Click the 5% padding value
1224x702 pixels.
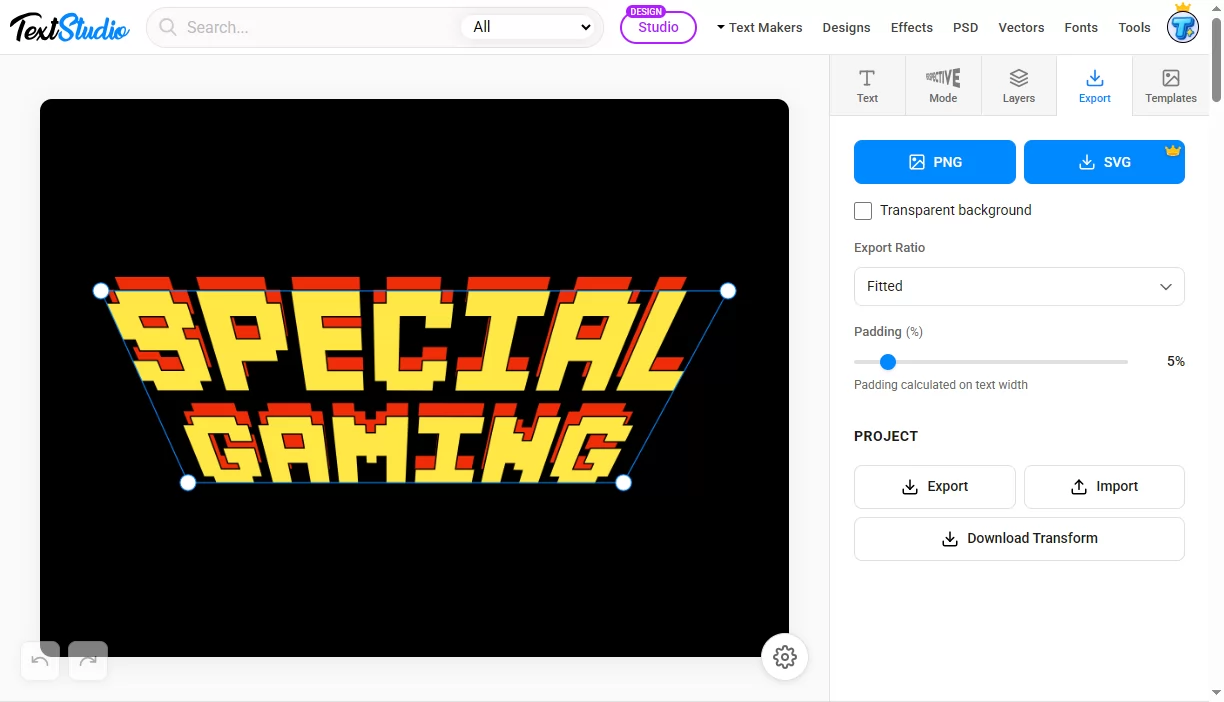click(1176, 361)
